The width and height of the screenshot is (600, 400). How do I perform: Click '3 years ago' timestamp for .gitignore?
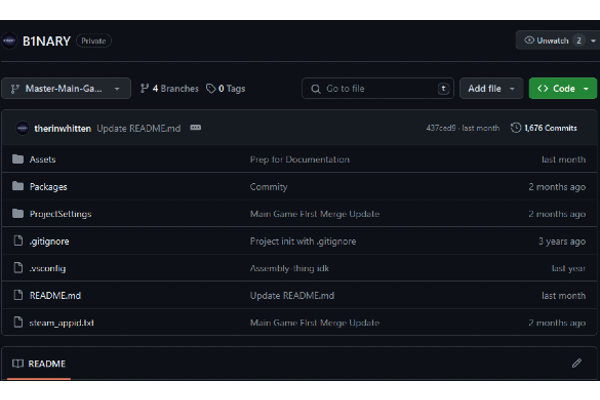562,242
